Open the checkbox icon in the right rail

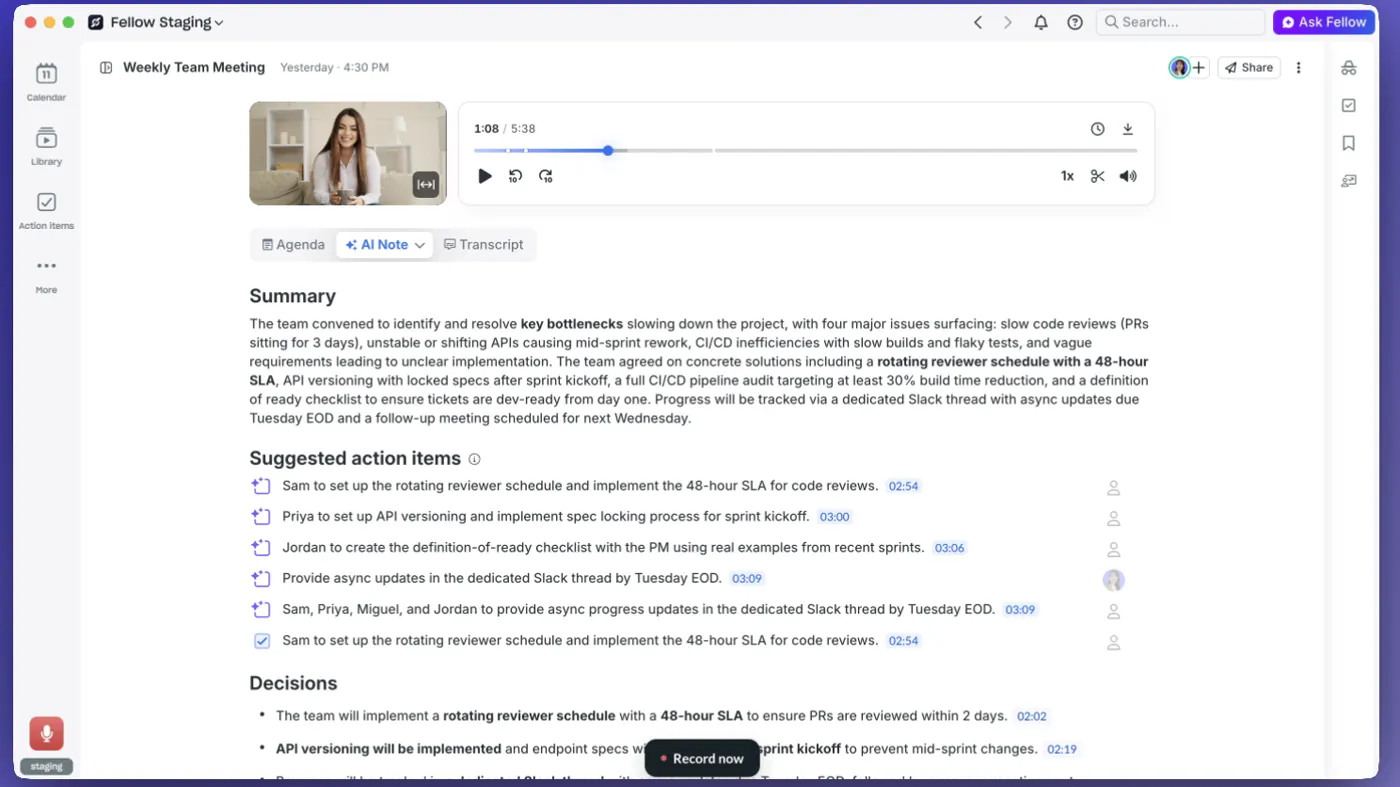(1349, 105)
